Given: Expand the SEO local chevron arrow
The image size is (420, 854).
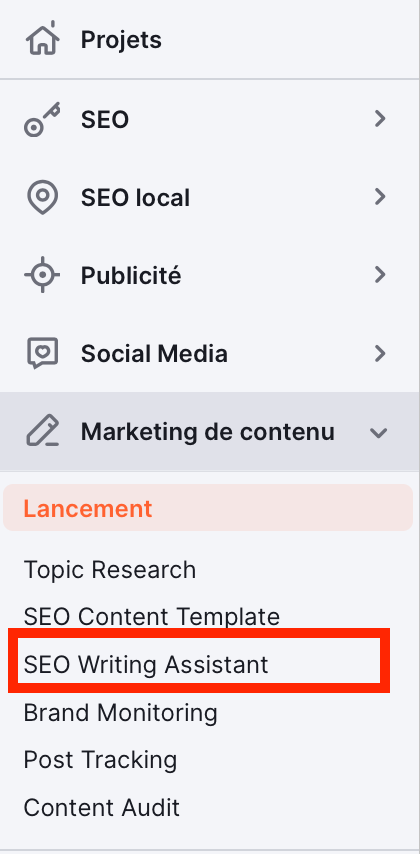Looking at the screenshot, I should tap(380, 197).
